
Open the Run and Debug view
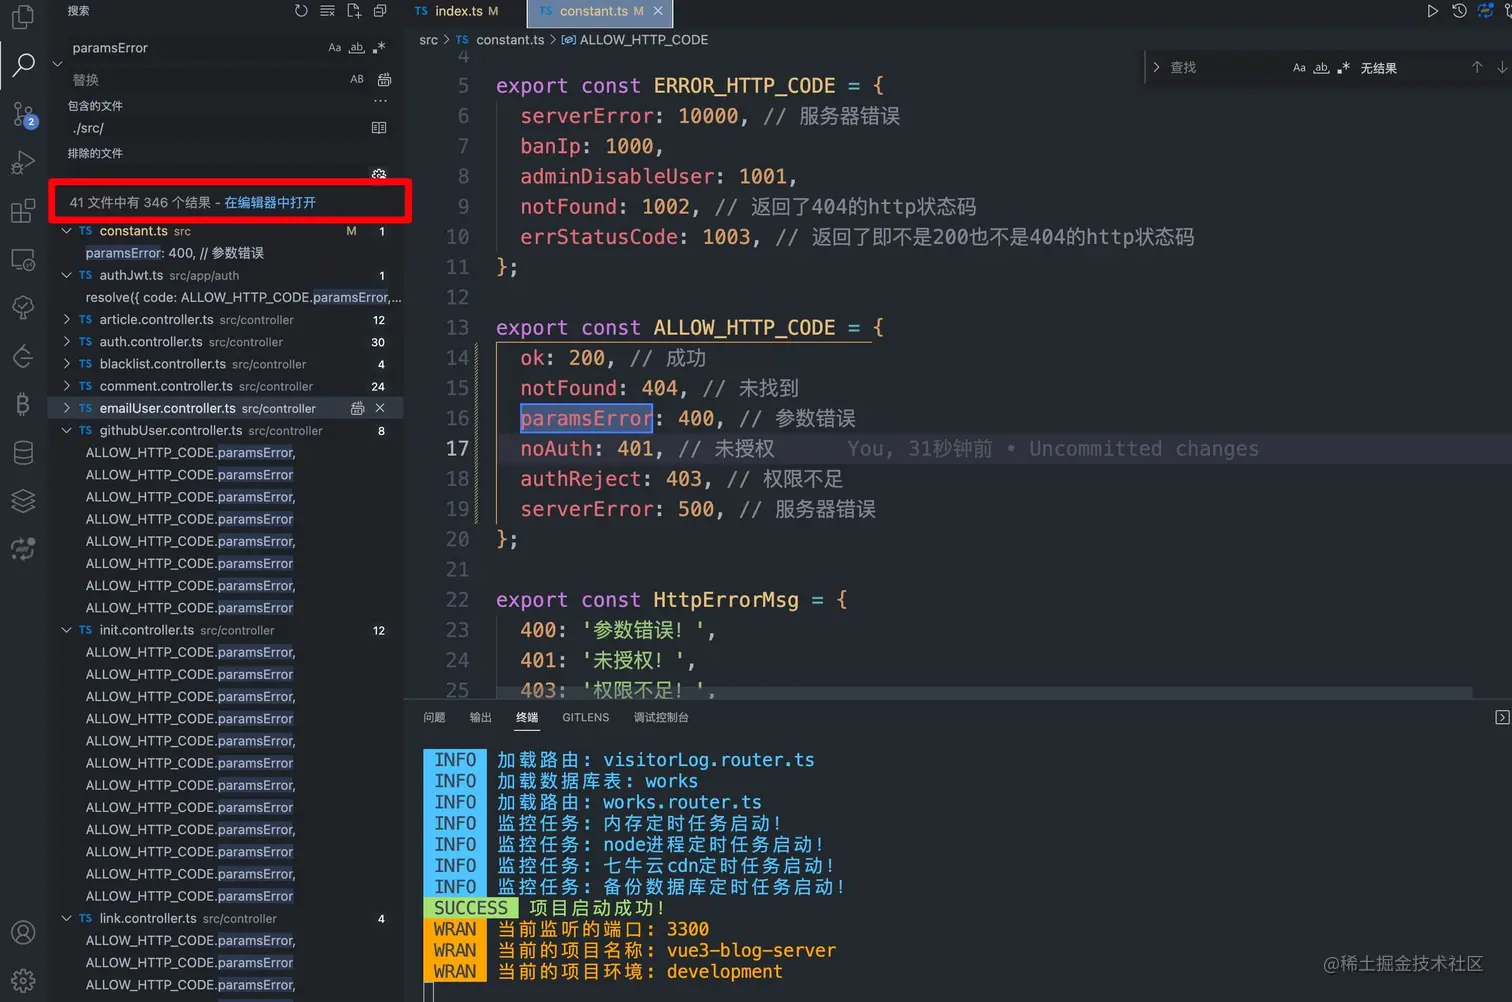pos(22,162)
